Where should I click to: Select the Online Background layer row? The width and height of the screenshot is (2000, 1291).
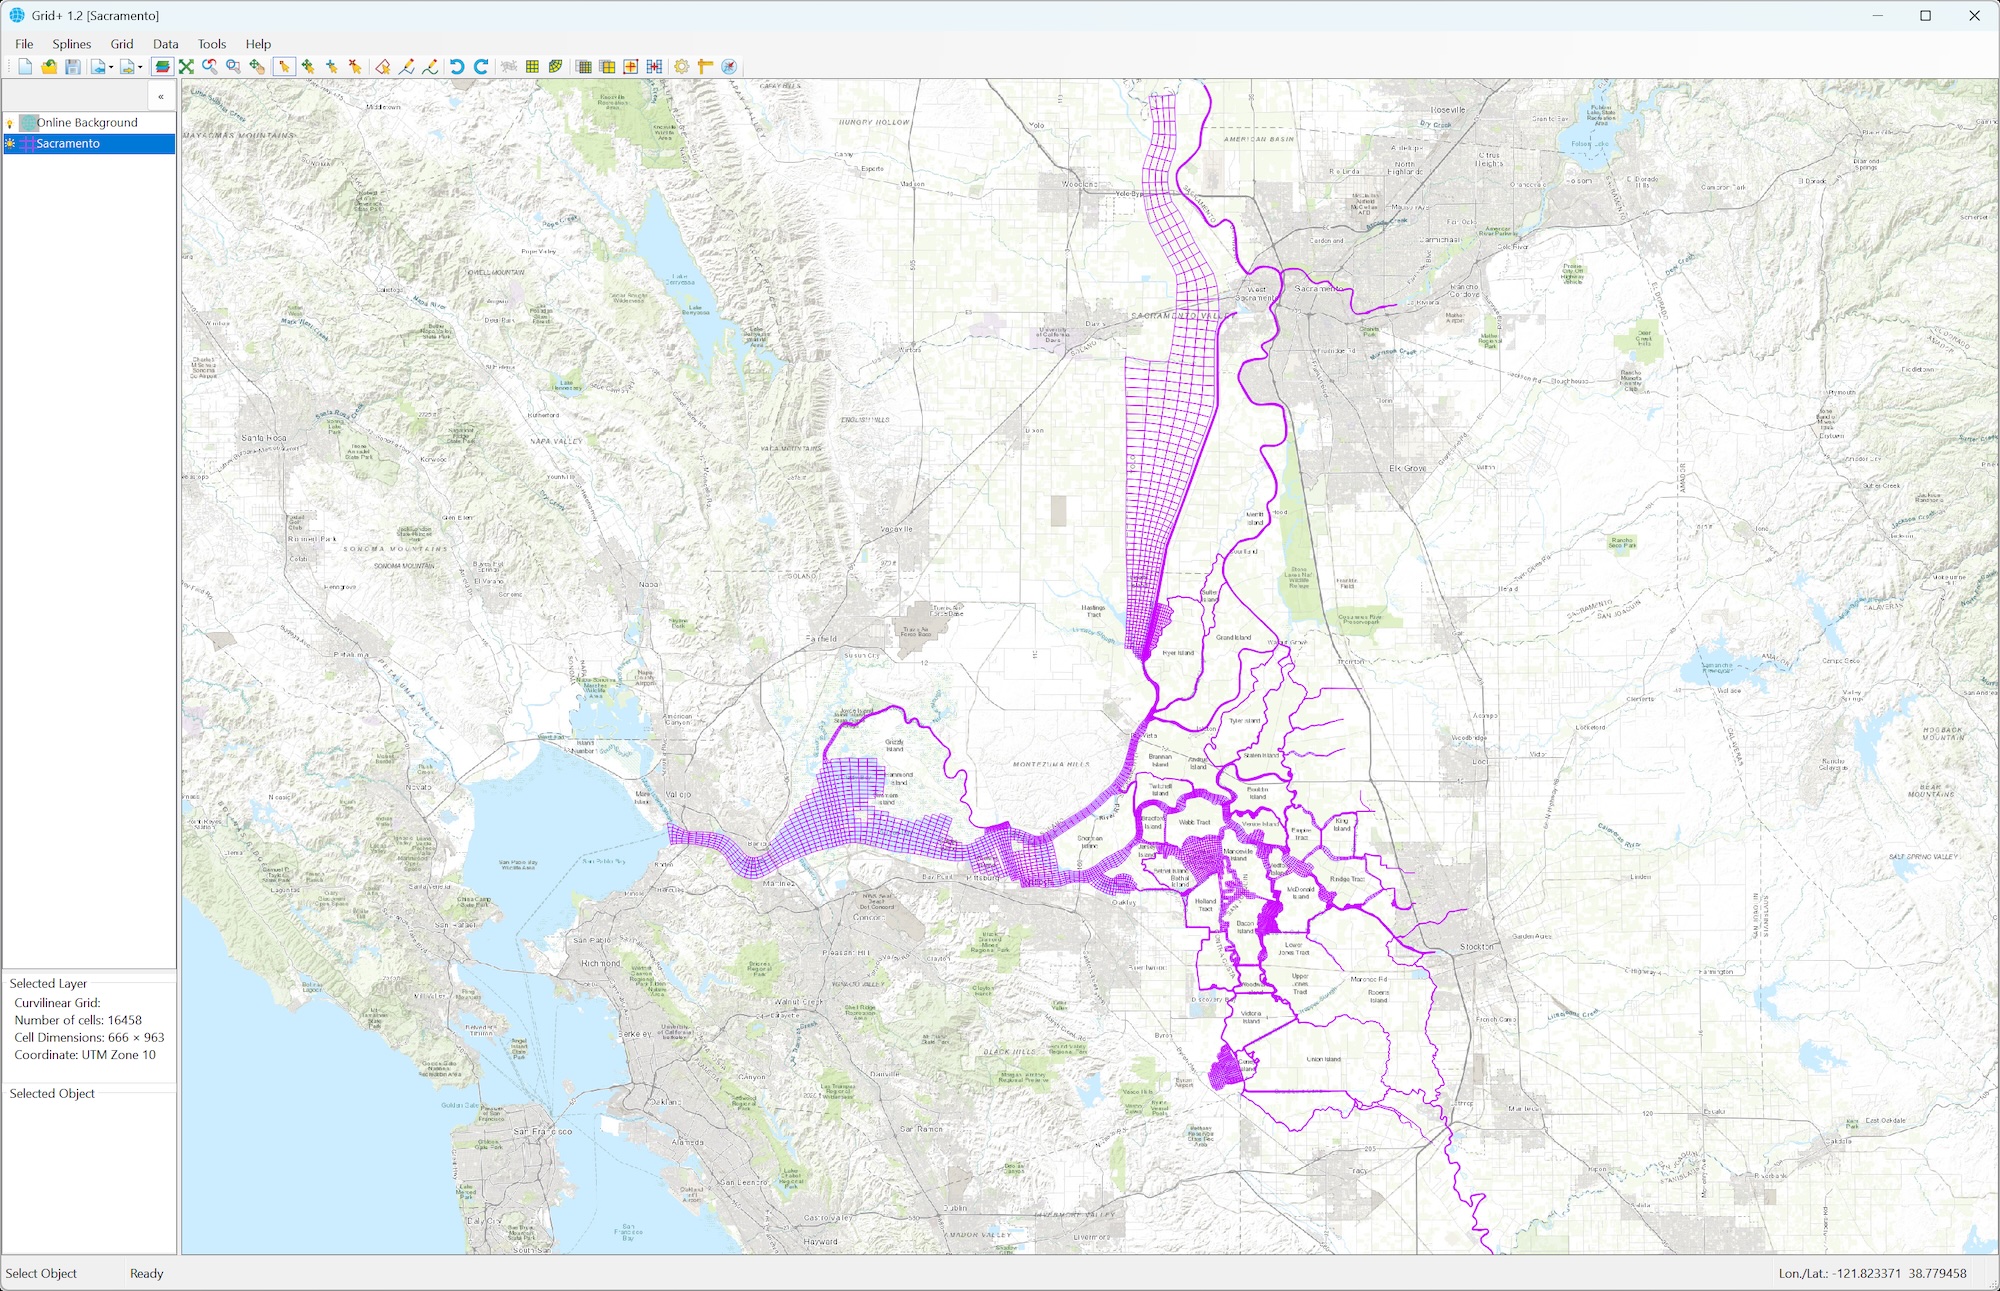[90, 123]
